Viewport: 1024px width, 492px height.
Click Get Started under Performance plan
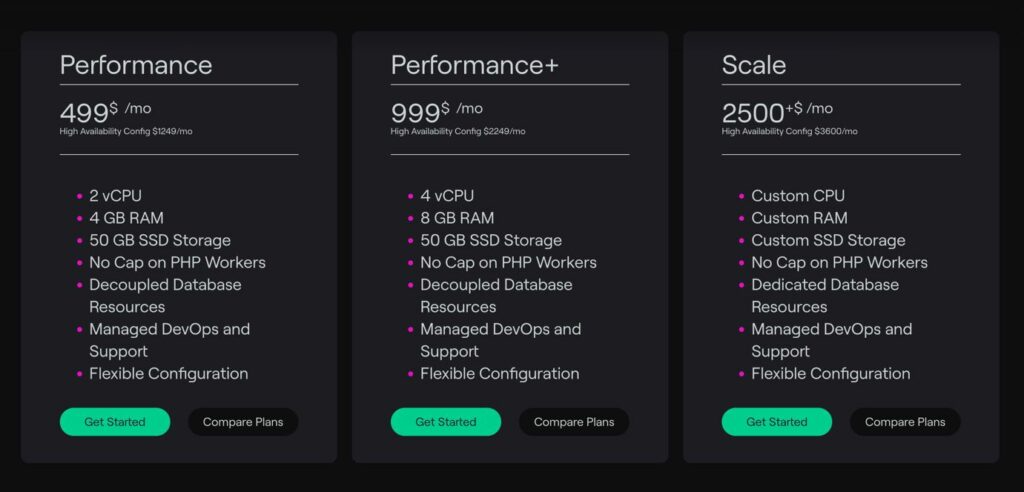(x=114, y=422)
